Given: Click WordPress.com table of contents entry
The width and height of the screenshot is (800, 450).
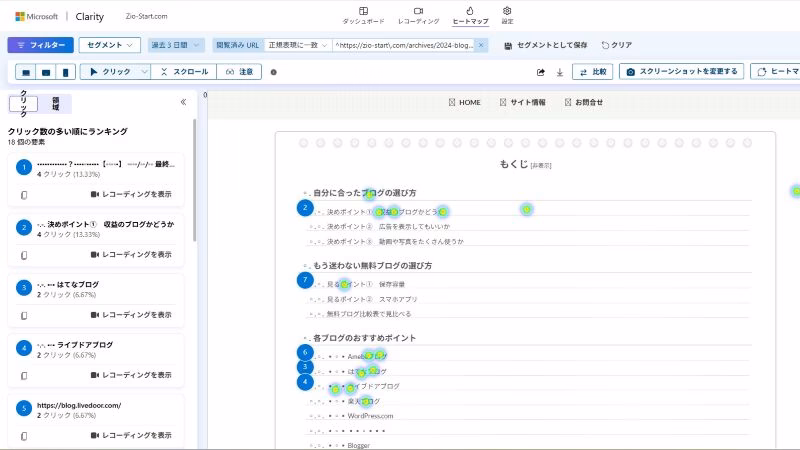Looking at the screenshot, I should (370, 416).
